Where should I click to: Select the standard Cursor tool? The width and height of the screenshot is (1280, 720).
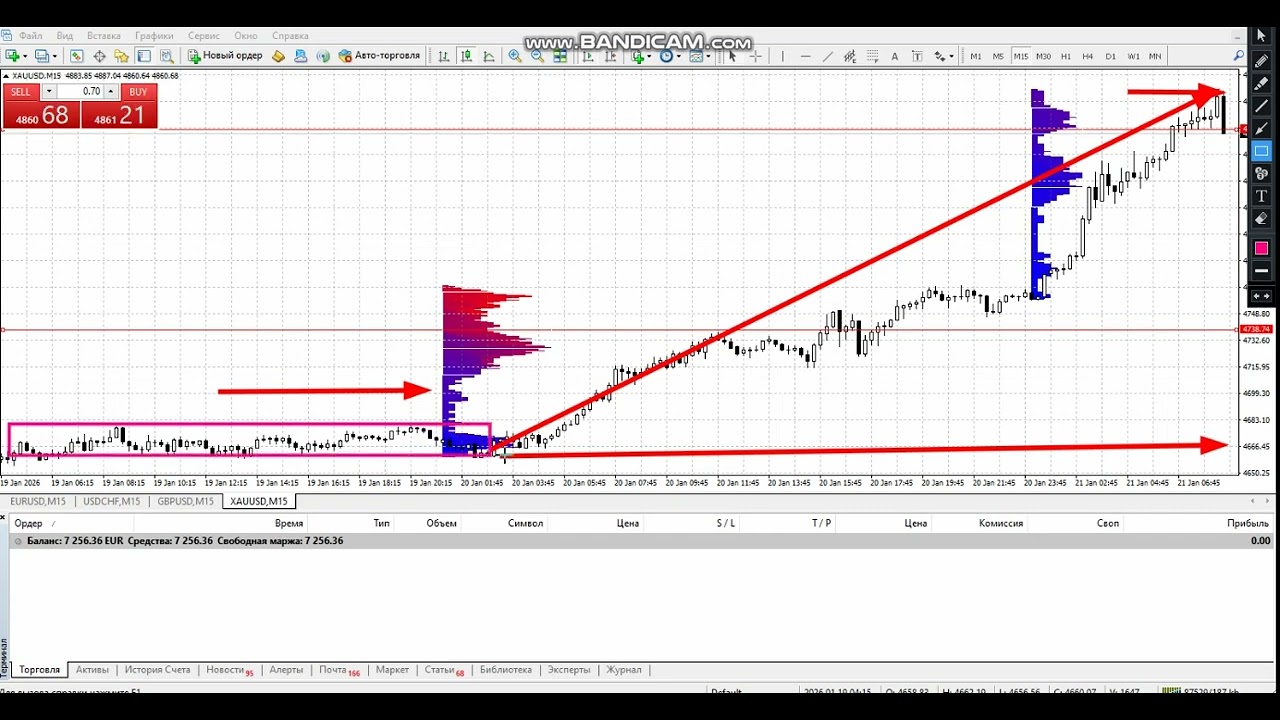click(732, 56)
